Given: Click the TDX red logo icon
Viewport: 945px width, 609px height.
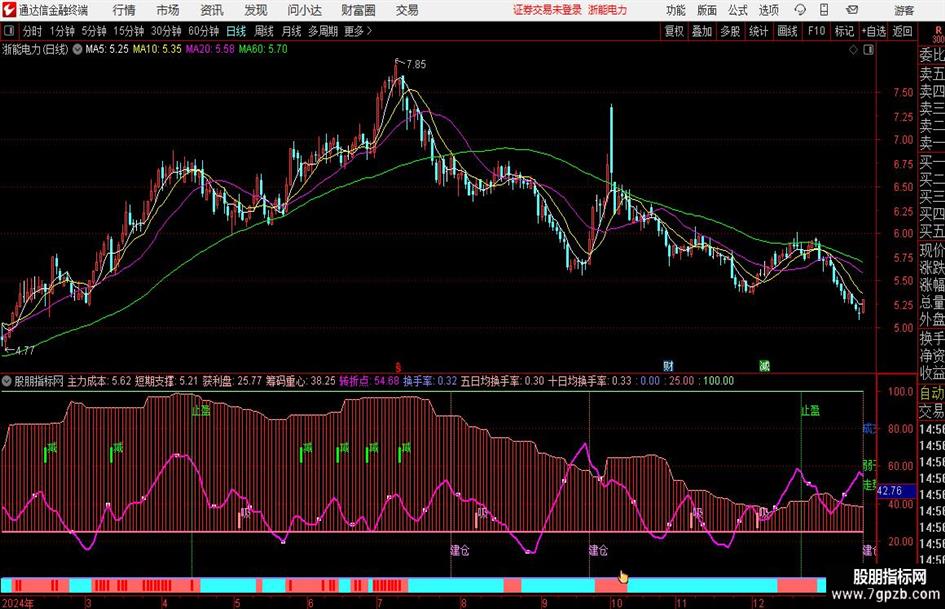Looking at the screenshot, I should (9, 10).
